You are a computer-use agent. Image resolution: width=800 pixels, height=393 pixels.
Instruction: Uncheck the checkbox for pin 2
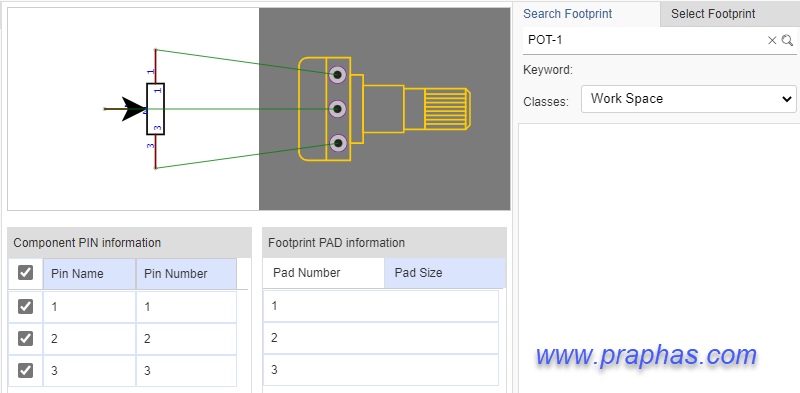click(x=26, y=338)
